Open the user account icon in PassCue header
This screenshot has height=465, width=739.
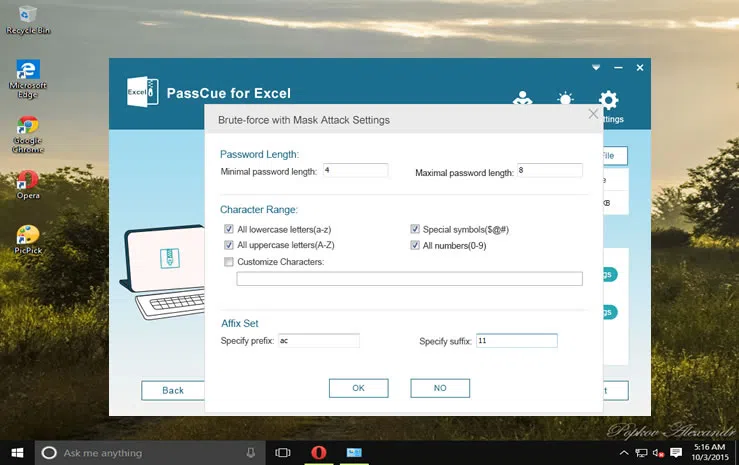click(x=522, y=99)
